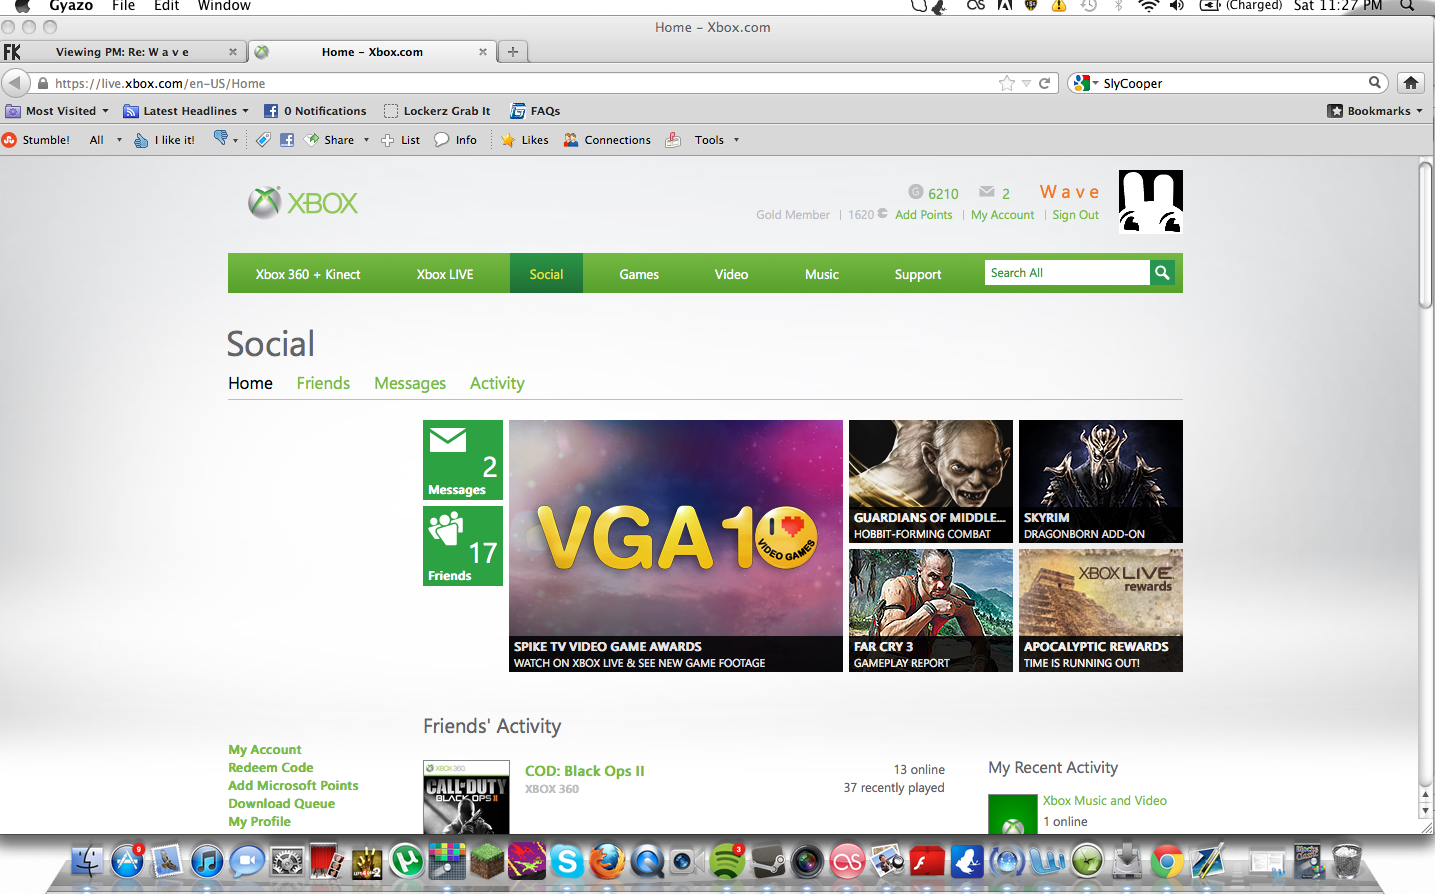Open the COD: Black Ops II link
Image resolution: width=1435 pixels, height=894 pixels.
coord(585,771)
